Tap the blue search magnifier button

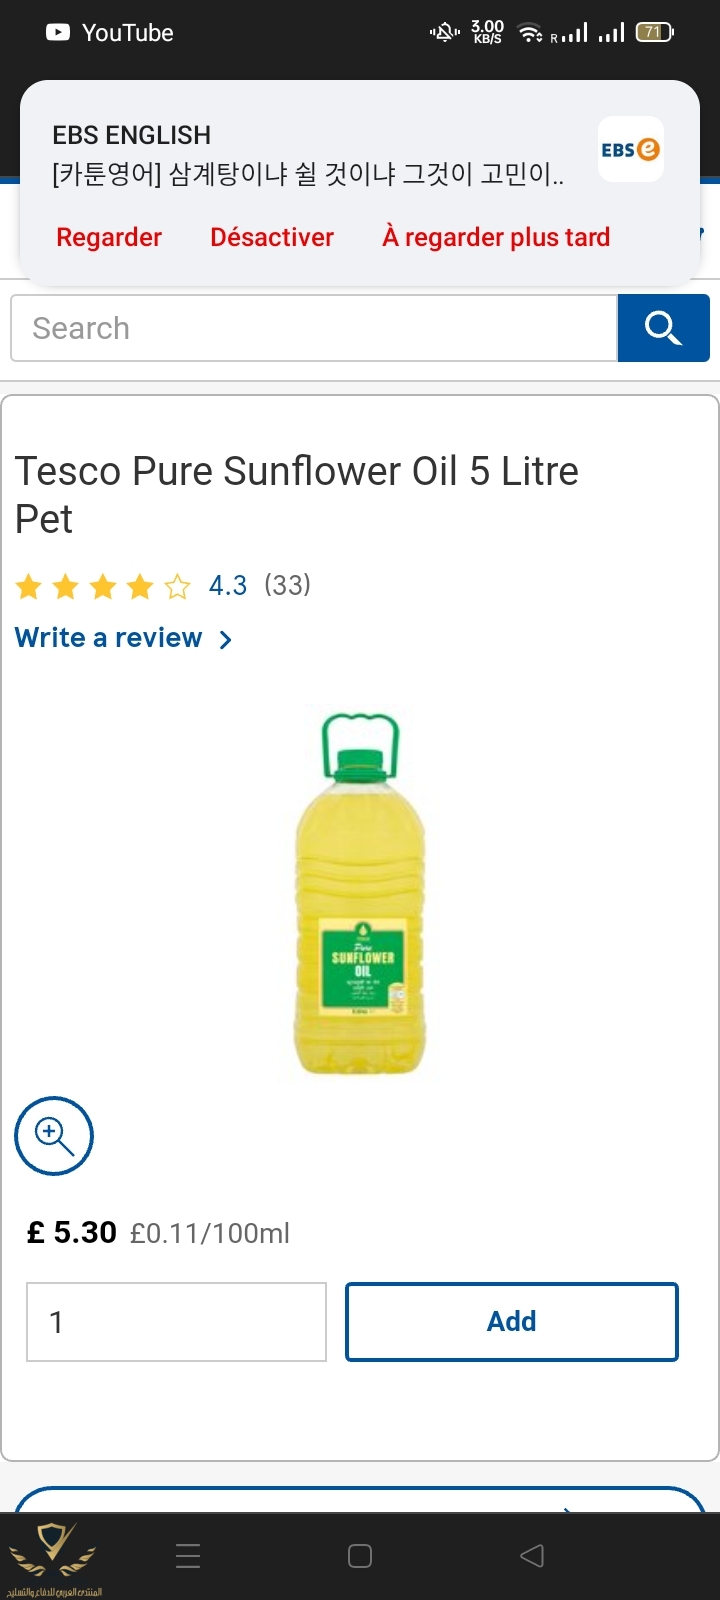[663, 328]
